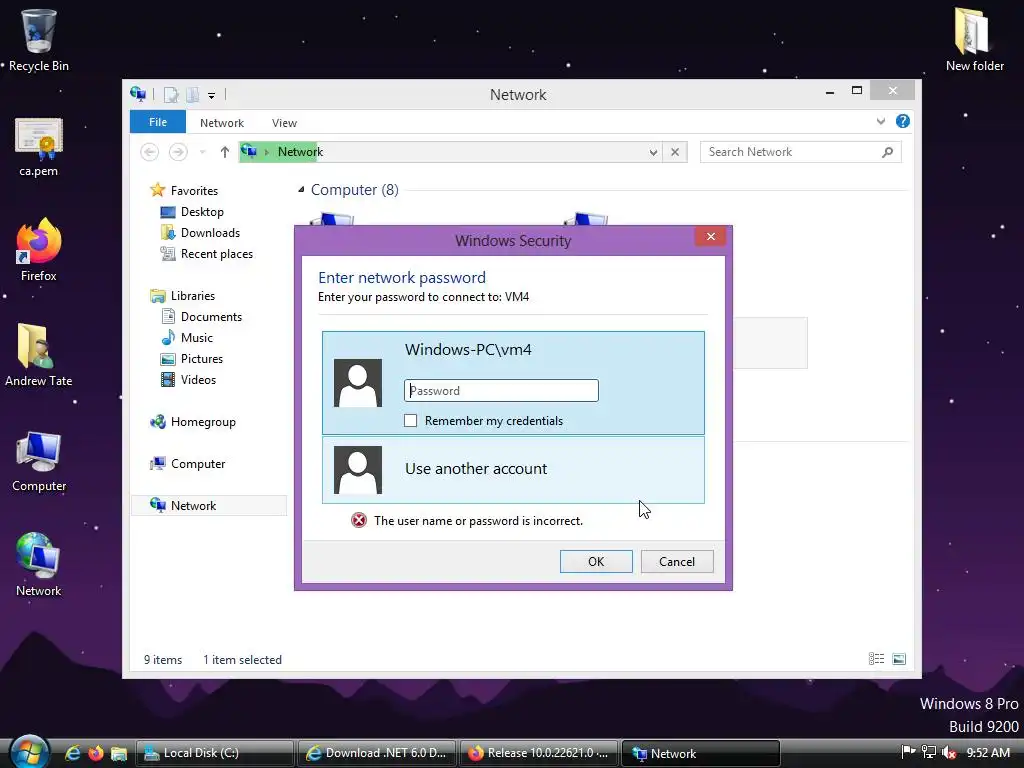Open the Recycle Bin desktop icon
Screen dimensions: 1024x768
tap(39, 40)
